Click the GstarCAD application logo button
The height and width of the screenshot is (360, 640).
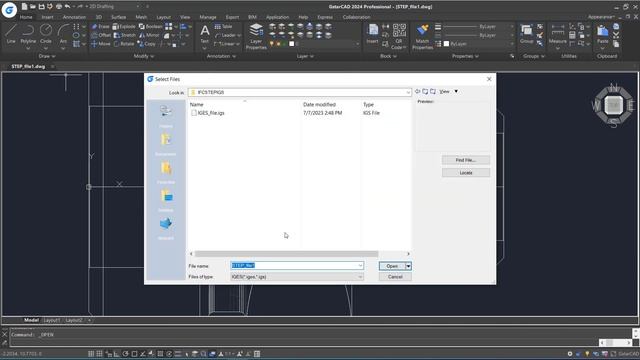click(x=9, y=9)
